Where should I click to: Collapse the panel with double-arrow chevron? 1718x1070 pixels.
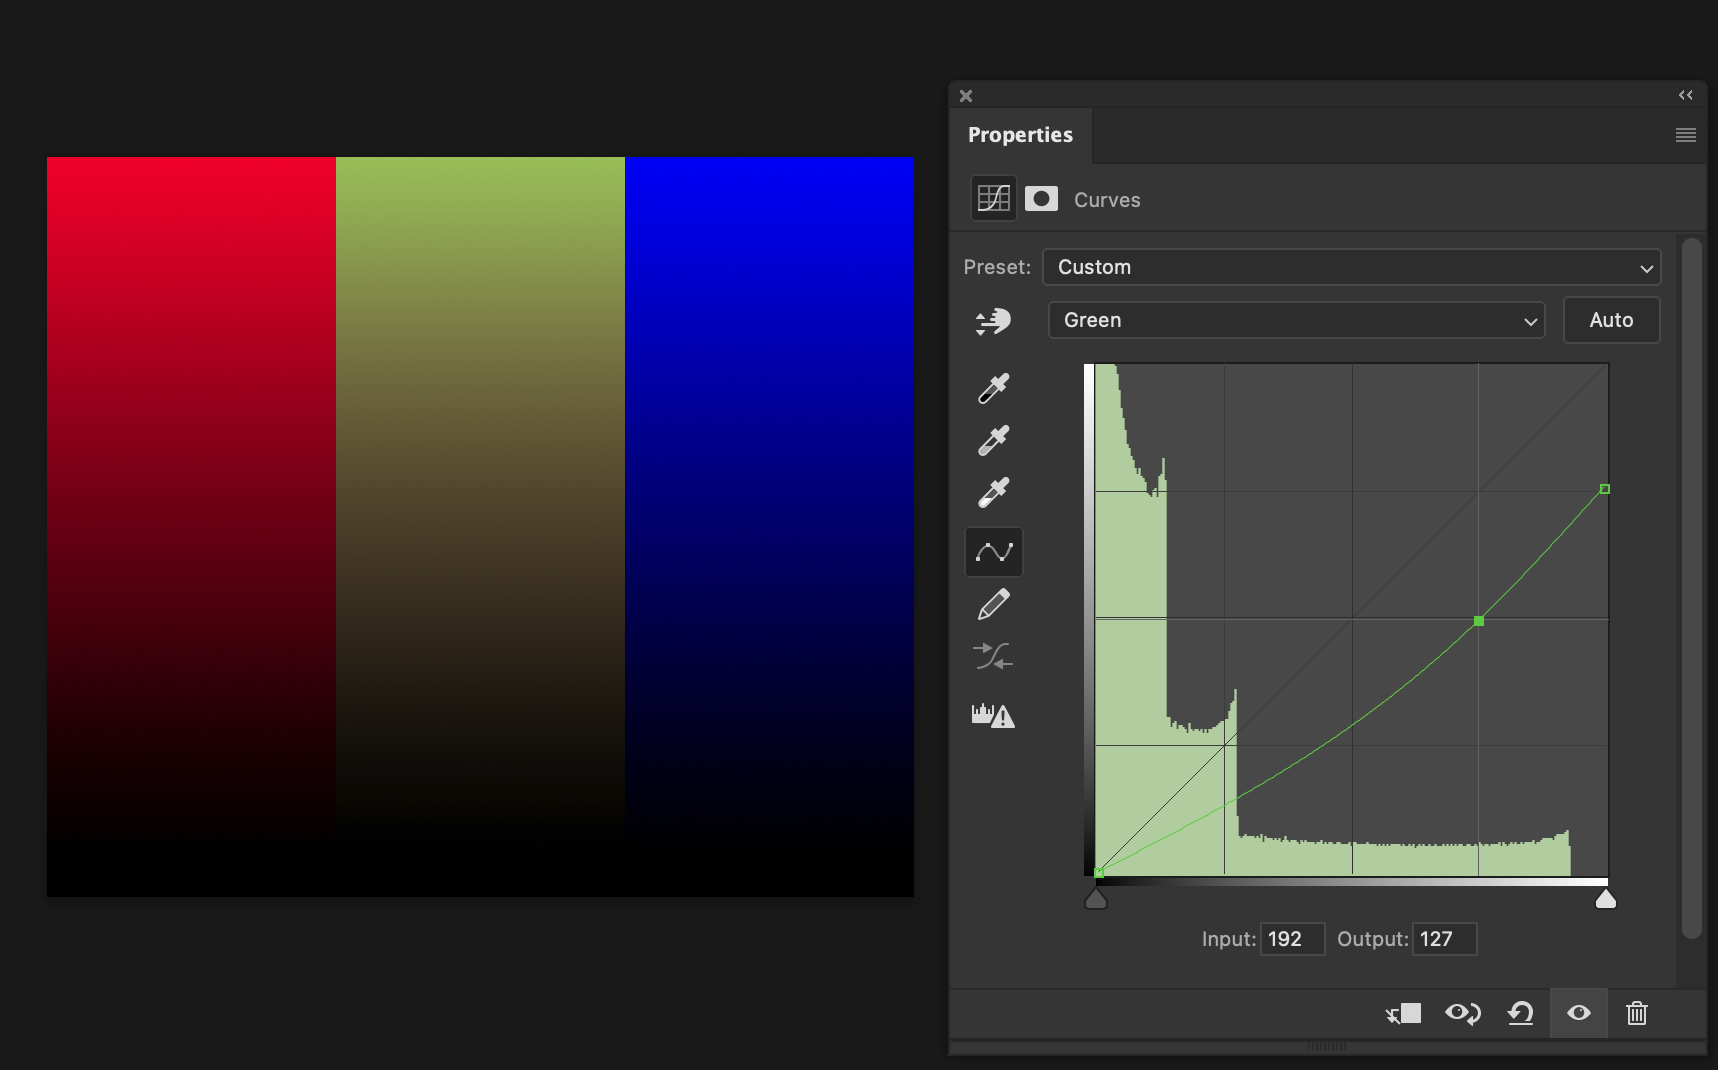(x=1685, y=95)
